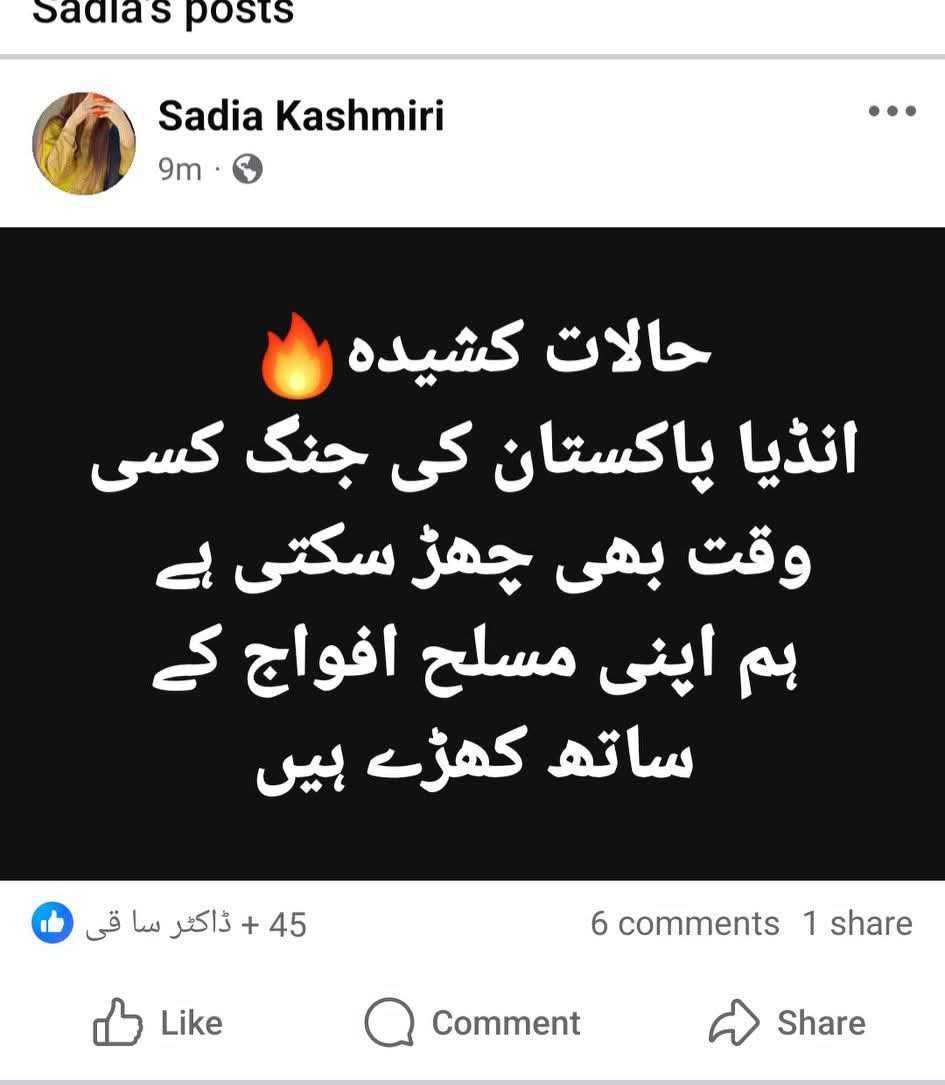Share the post using the Share label

coord(821,1023)
